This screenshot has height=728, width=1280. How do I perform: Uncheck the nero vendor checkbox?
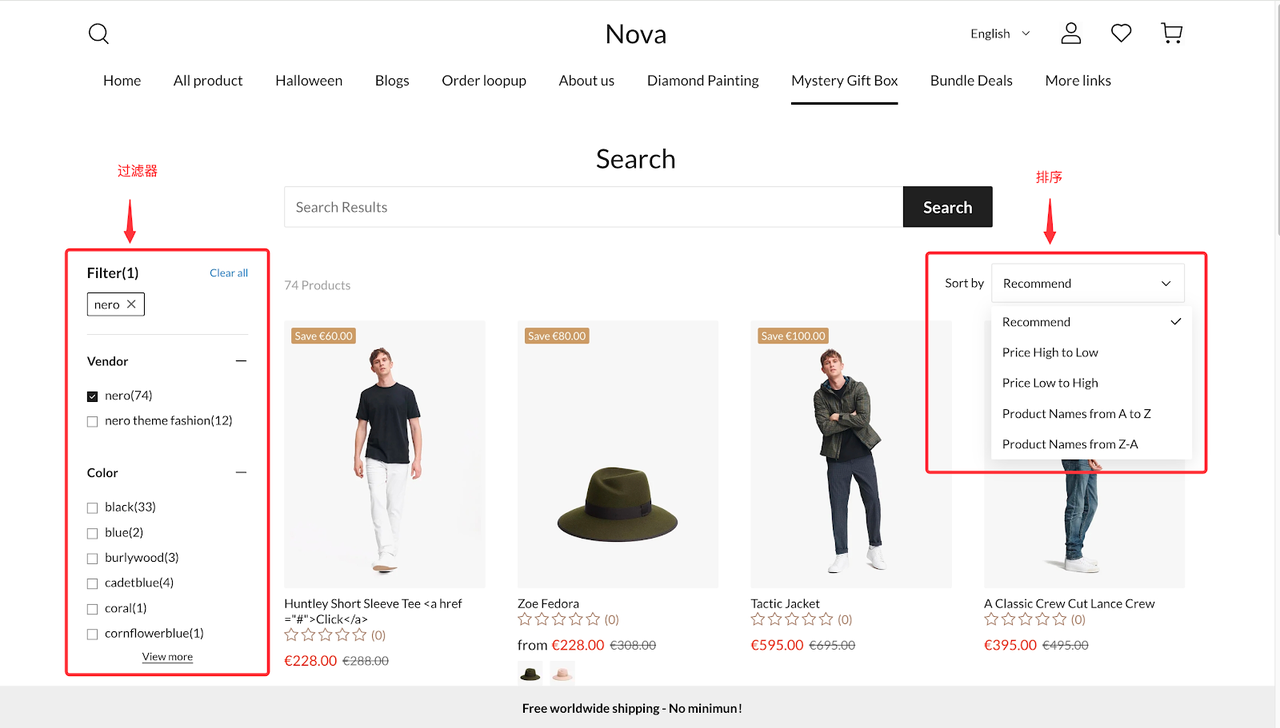point(93,396)
